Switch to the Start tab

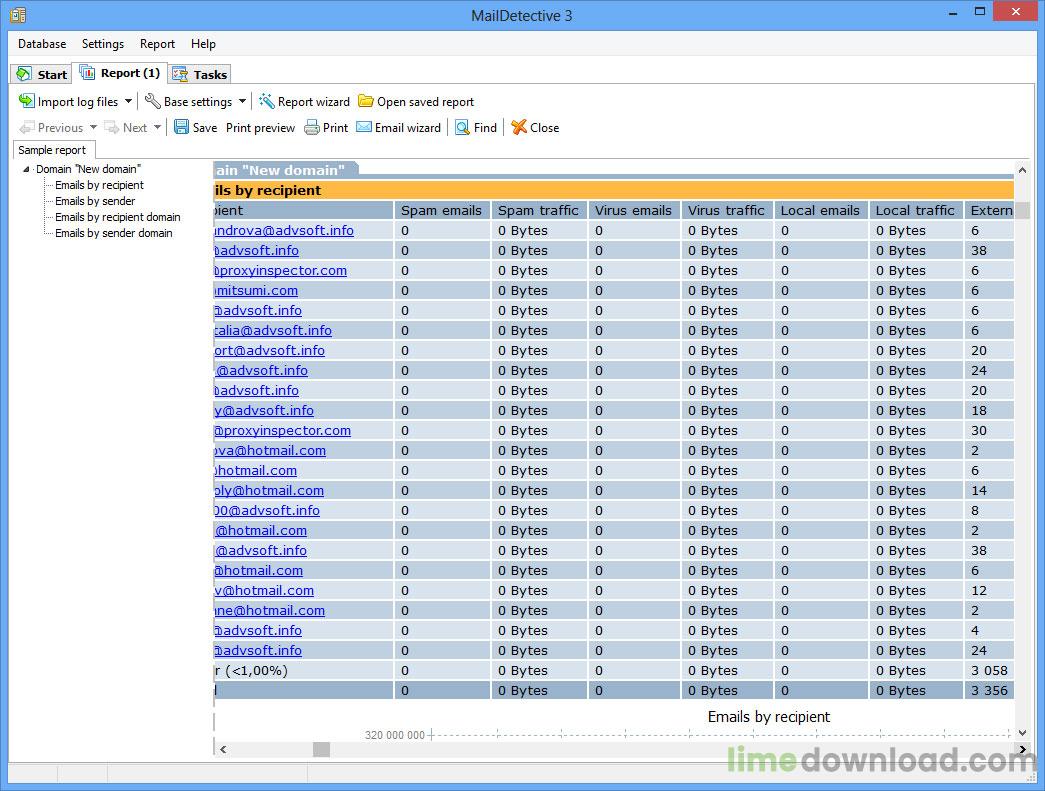click(41, 74)
